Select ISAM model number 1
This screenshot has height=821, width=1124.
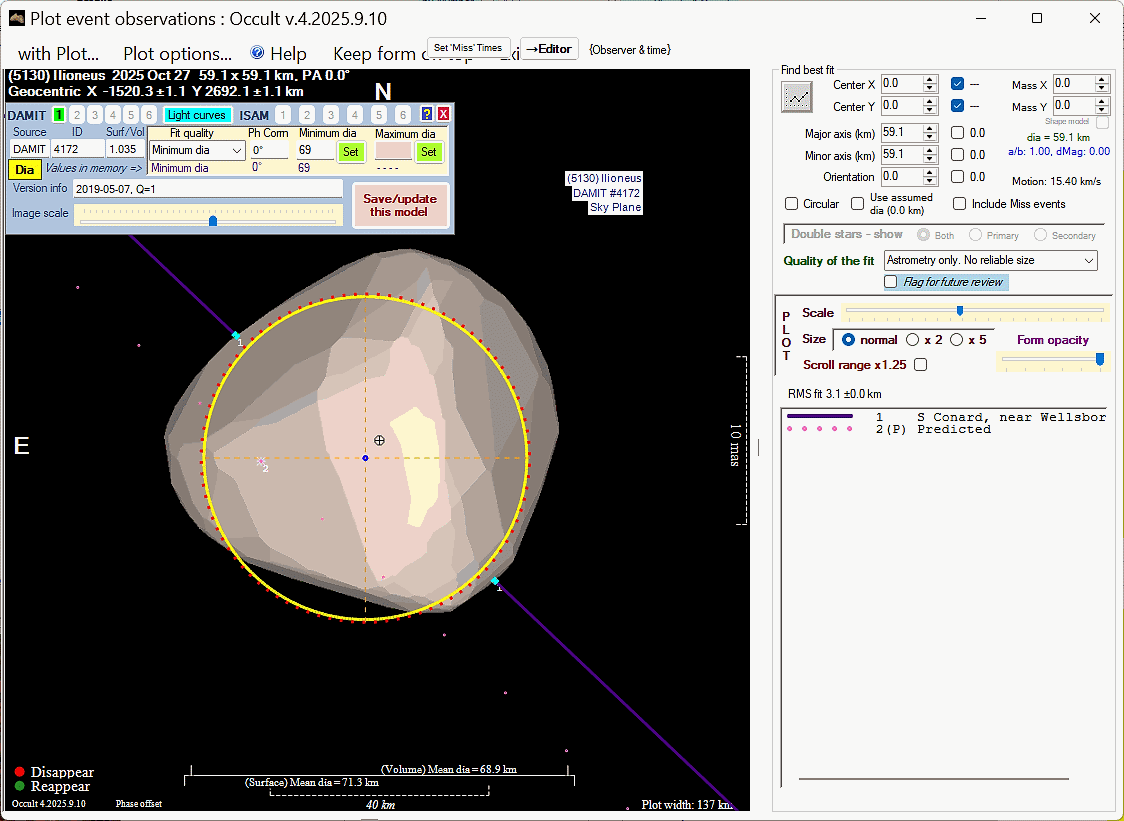(283, 115)
